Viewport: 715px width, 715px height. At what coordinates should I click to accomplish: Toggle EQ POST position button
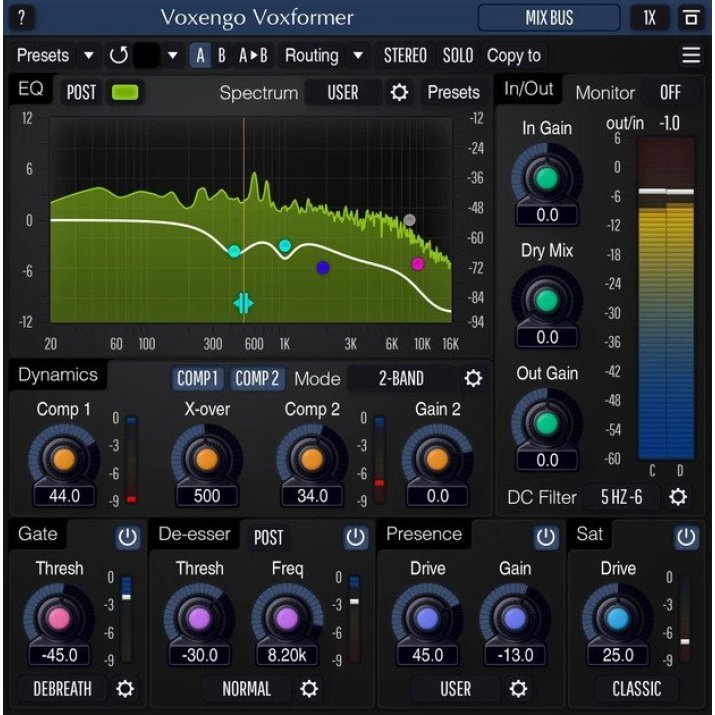coord(81,93)
